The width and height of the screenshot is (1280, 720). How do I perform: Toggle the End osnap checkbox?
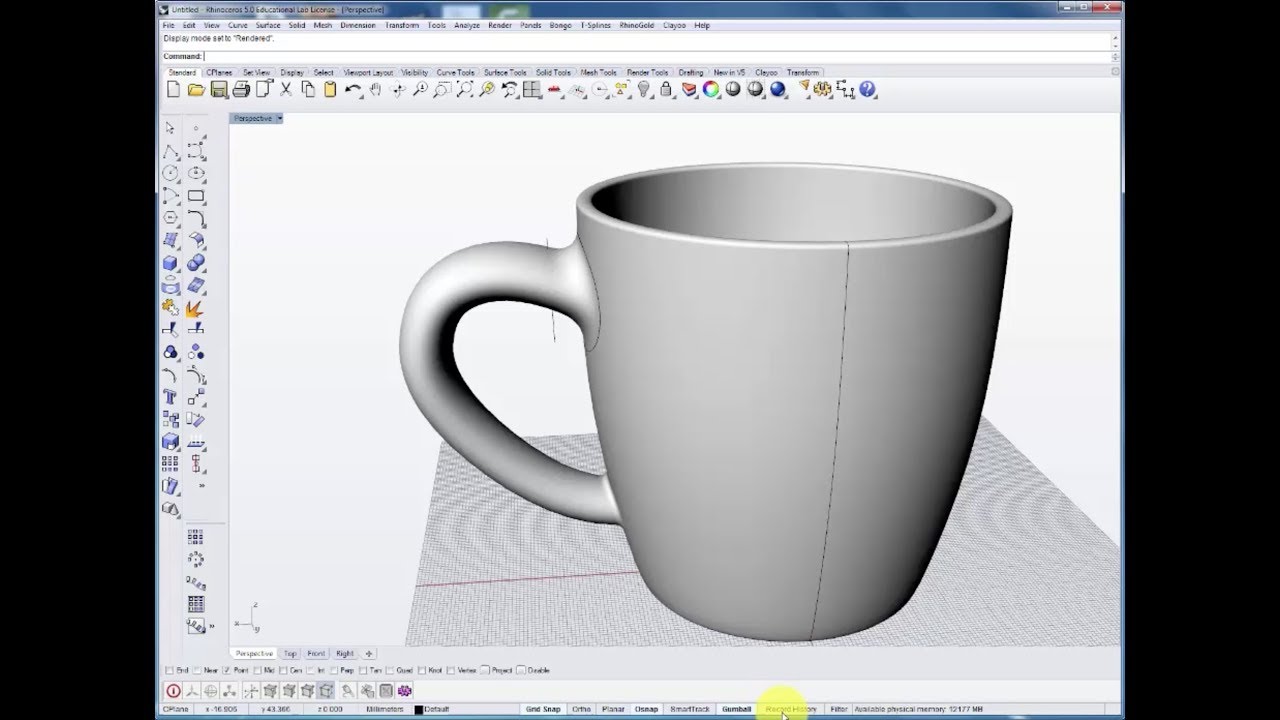coord(168,670)
